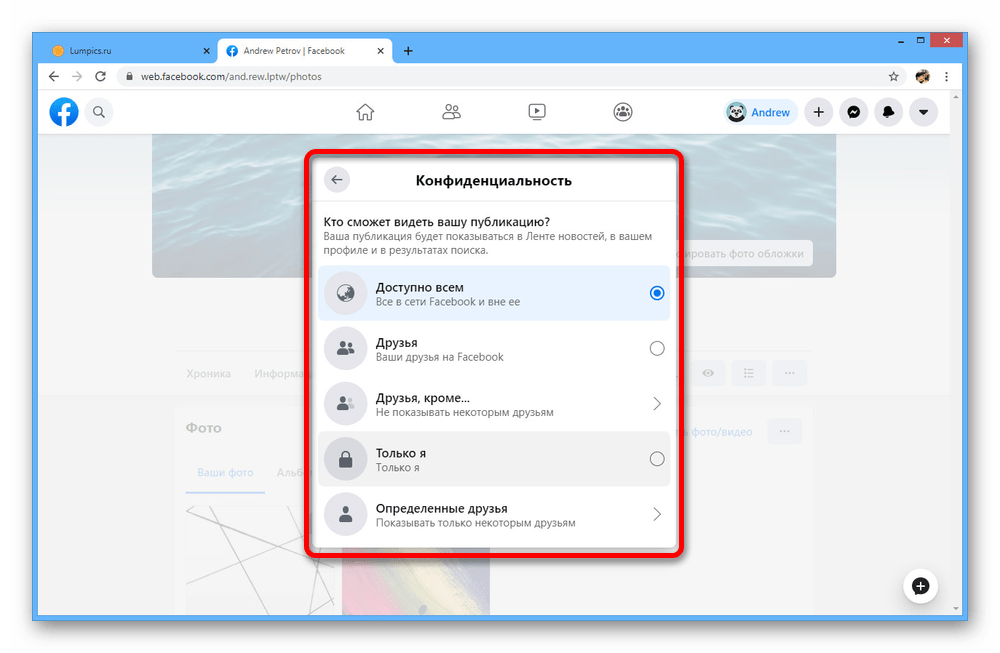Open the Groups icon in the top navigation
1000x653 pixels.
tap(623, 112)
